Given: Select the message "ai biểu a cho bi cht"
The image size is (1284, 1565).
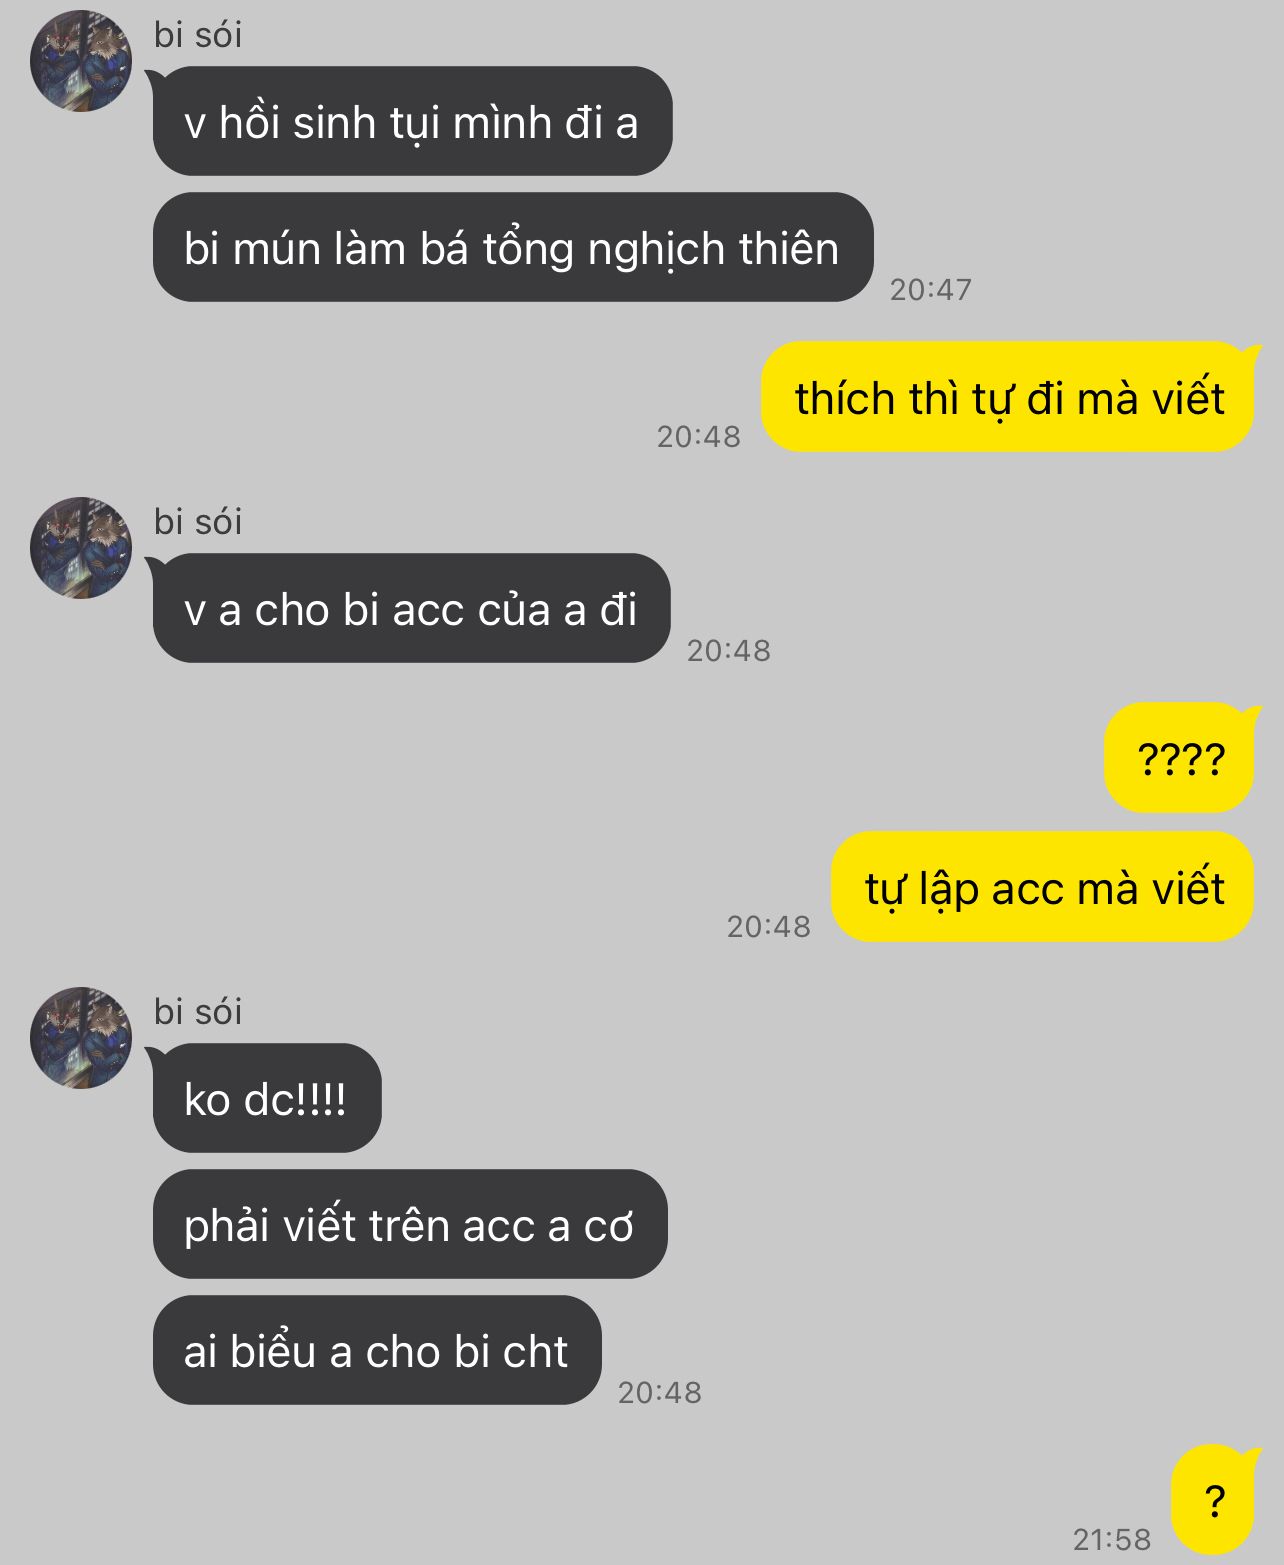Looking at the screenshot, I should pos(377,1351).
